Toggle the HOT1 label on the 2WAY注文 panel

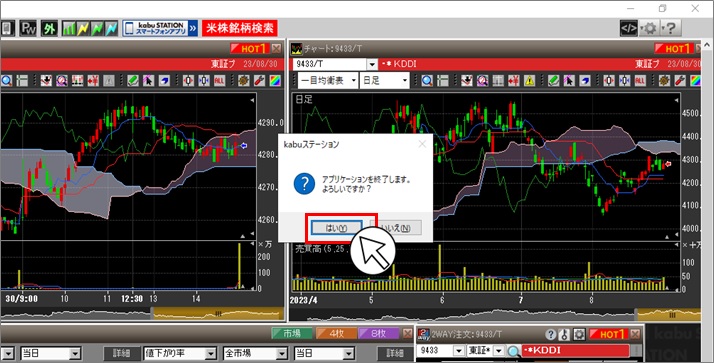pyautogui.click(x=608, y=334)
